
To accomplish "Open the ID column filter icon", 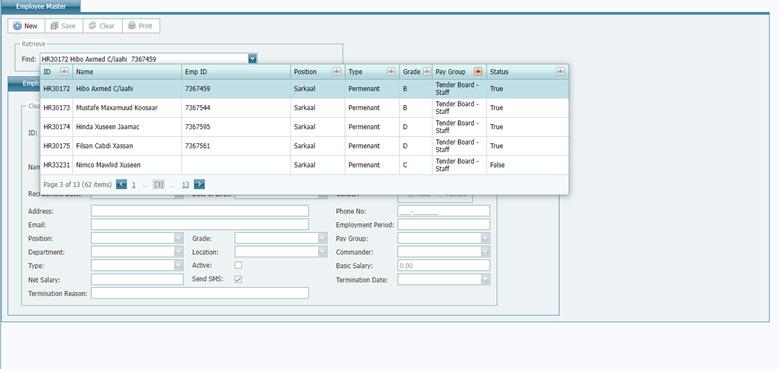I will [64, 72].
